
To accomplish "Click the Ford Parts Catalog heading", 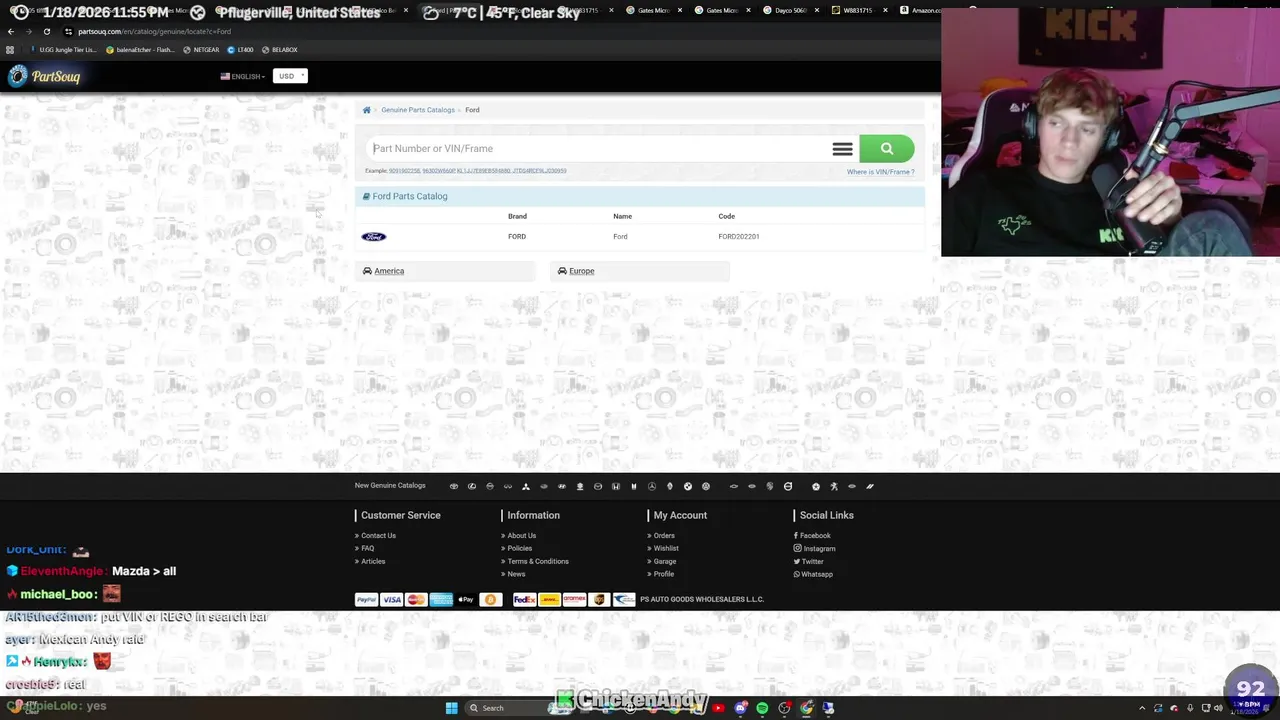I will tap(409, 197).
